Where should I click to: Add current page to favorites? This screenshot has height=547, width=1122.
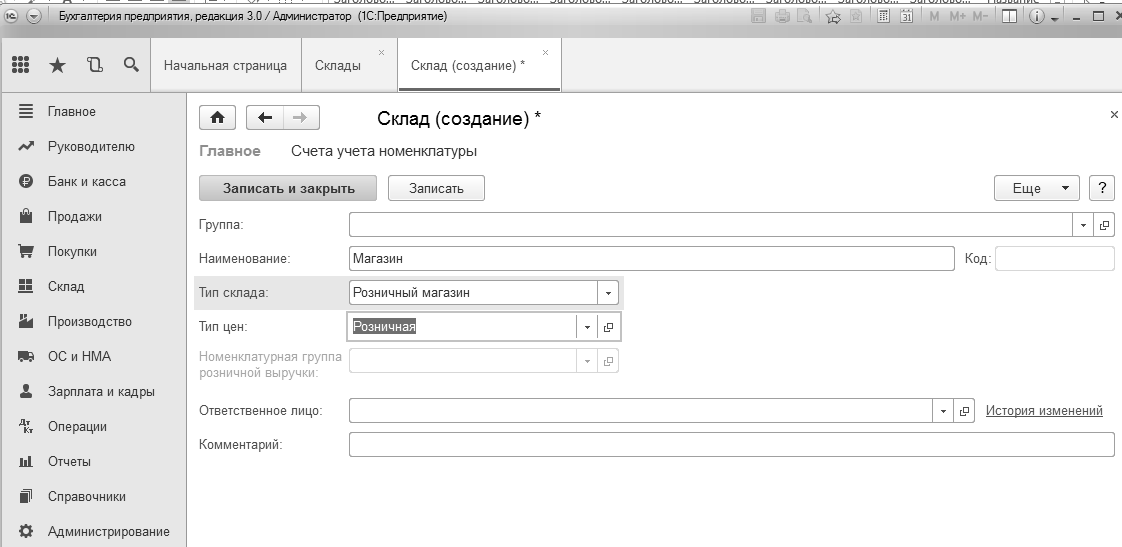832,17
